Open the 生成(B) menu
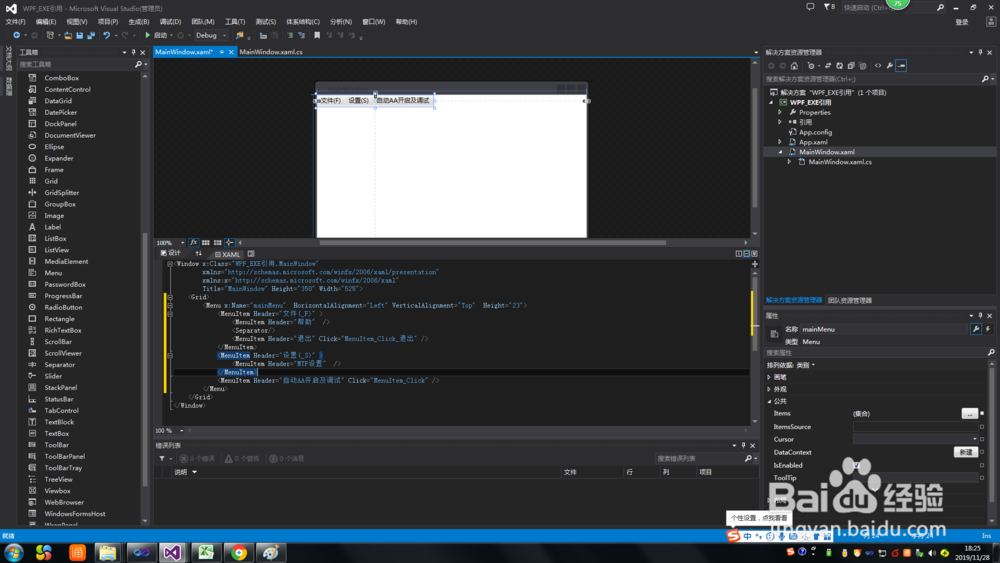The image size is (1000, 563). point(138,22)
